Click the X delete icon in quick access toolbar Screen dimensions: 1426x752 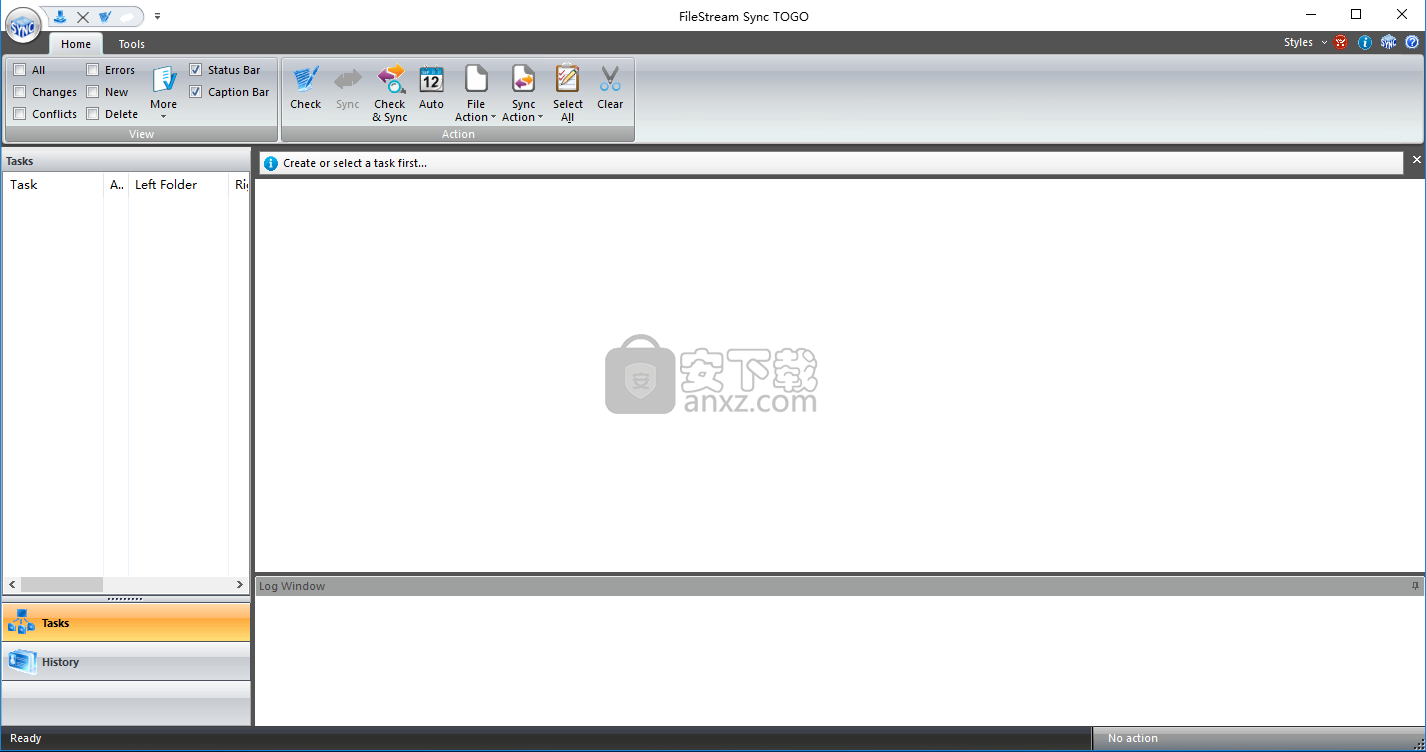[x=83, y=17]
